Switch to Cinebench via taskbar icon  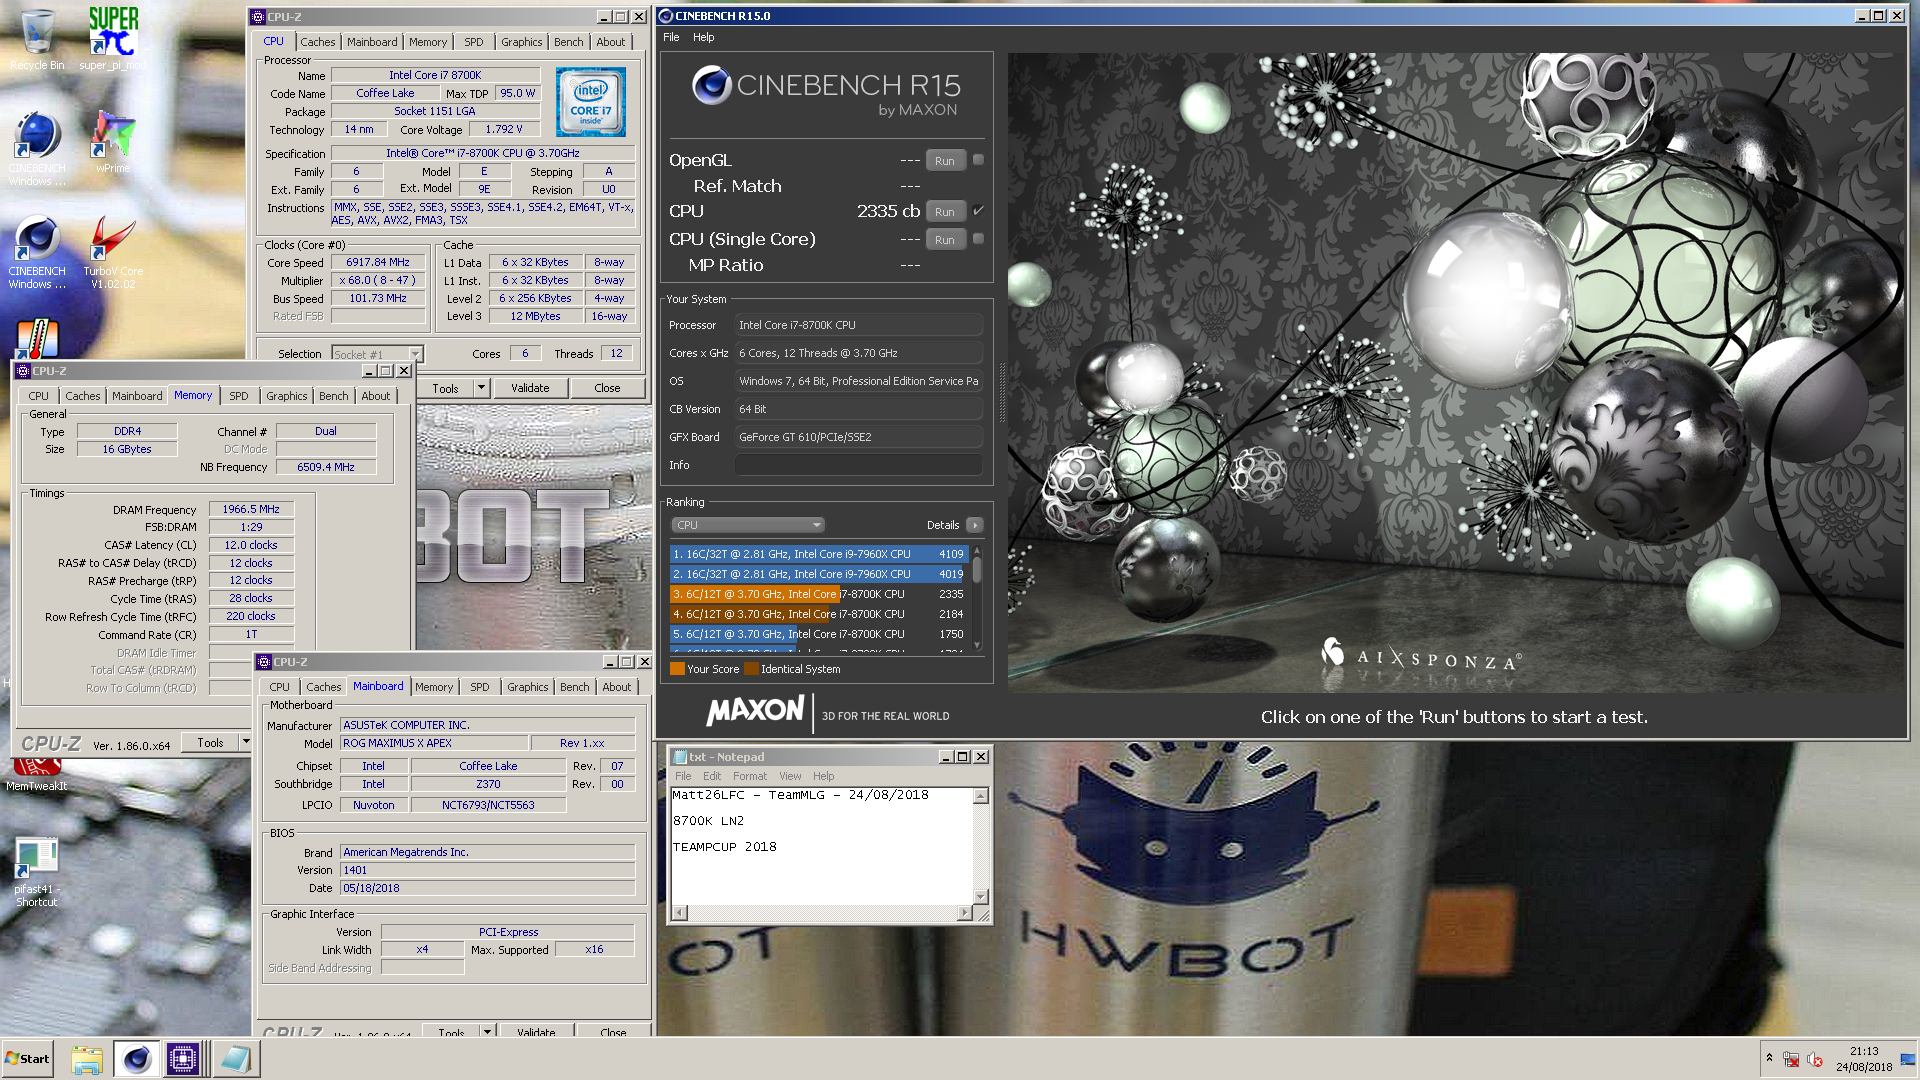click(x=137, y=1059)
